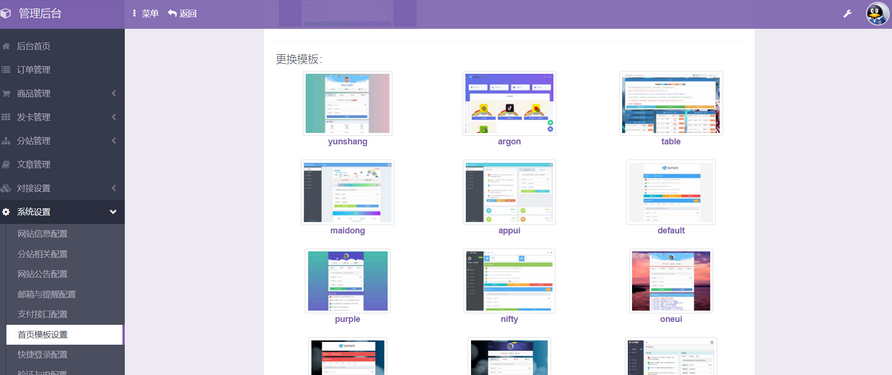Open the penguin avatar user menu

point(878,14)
